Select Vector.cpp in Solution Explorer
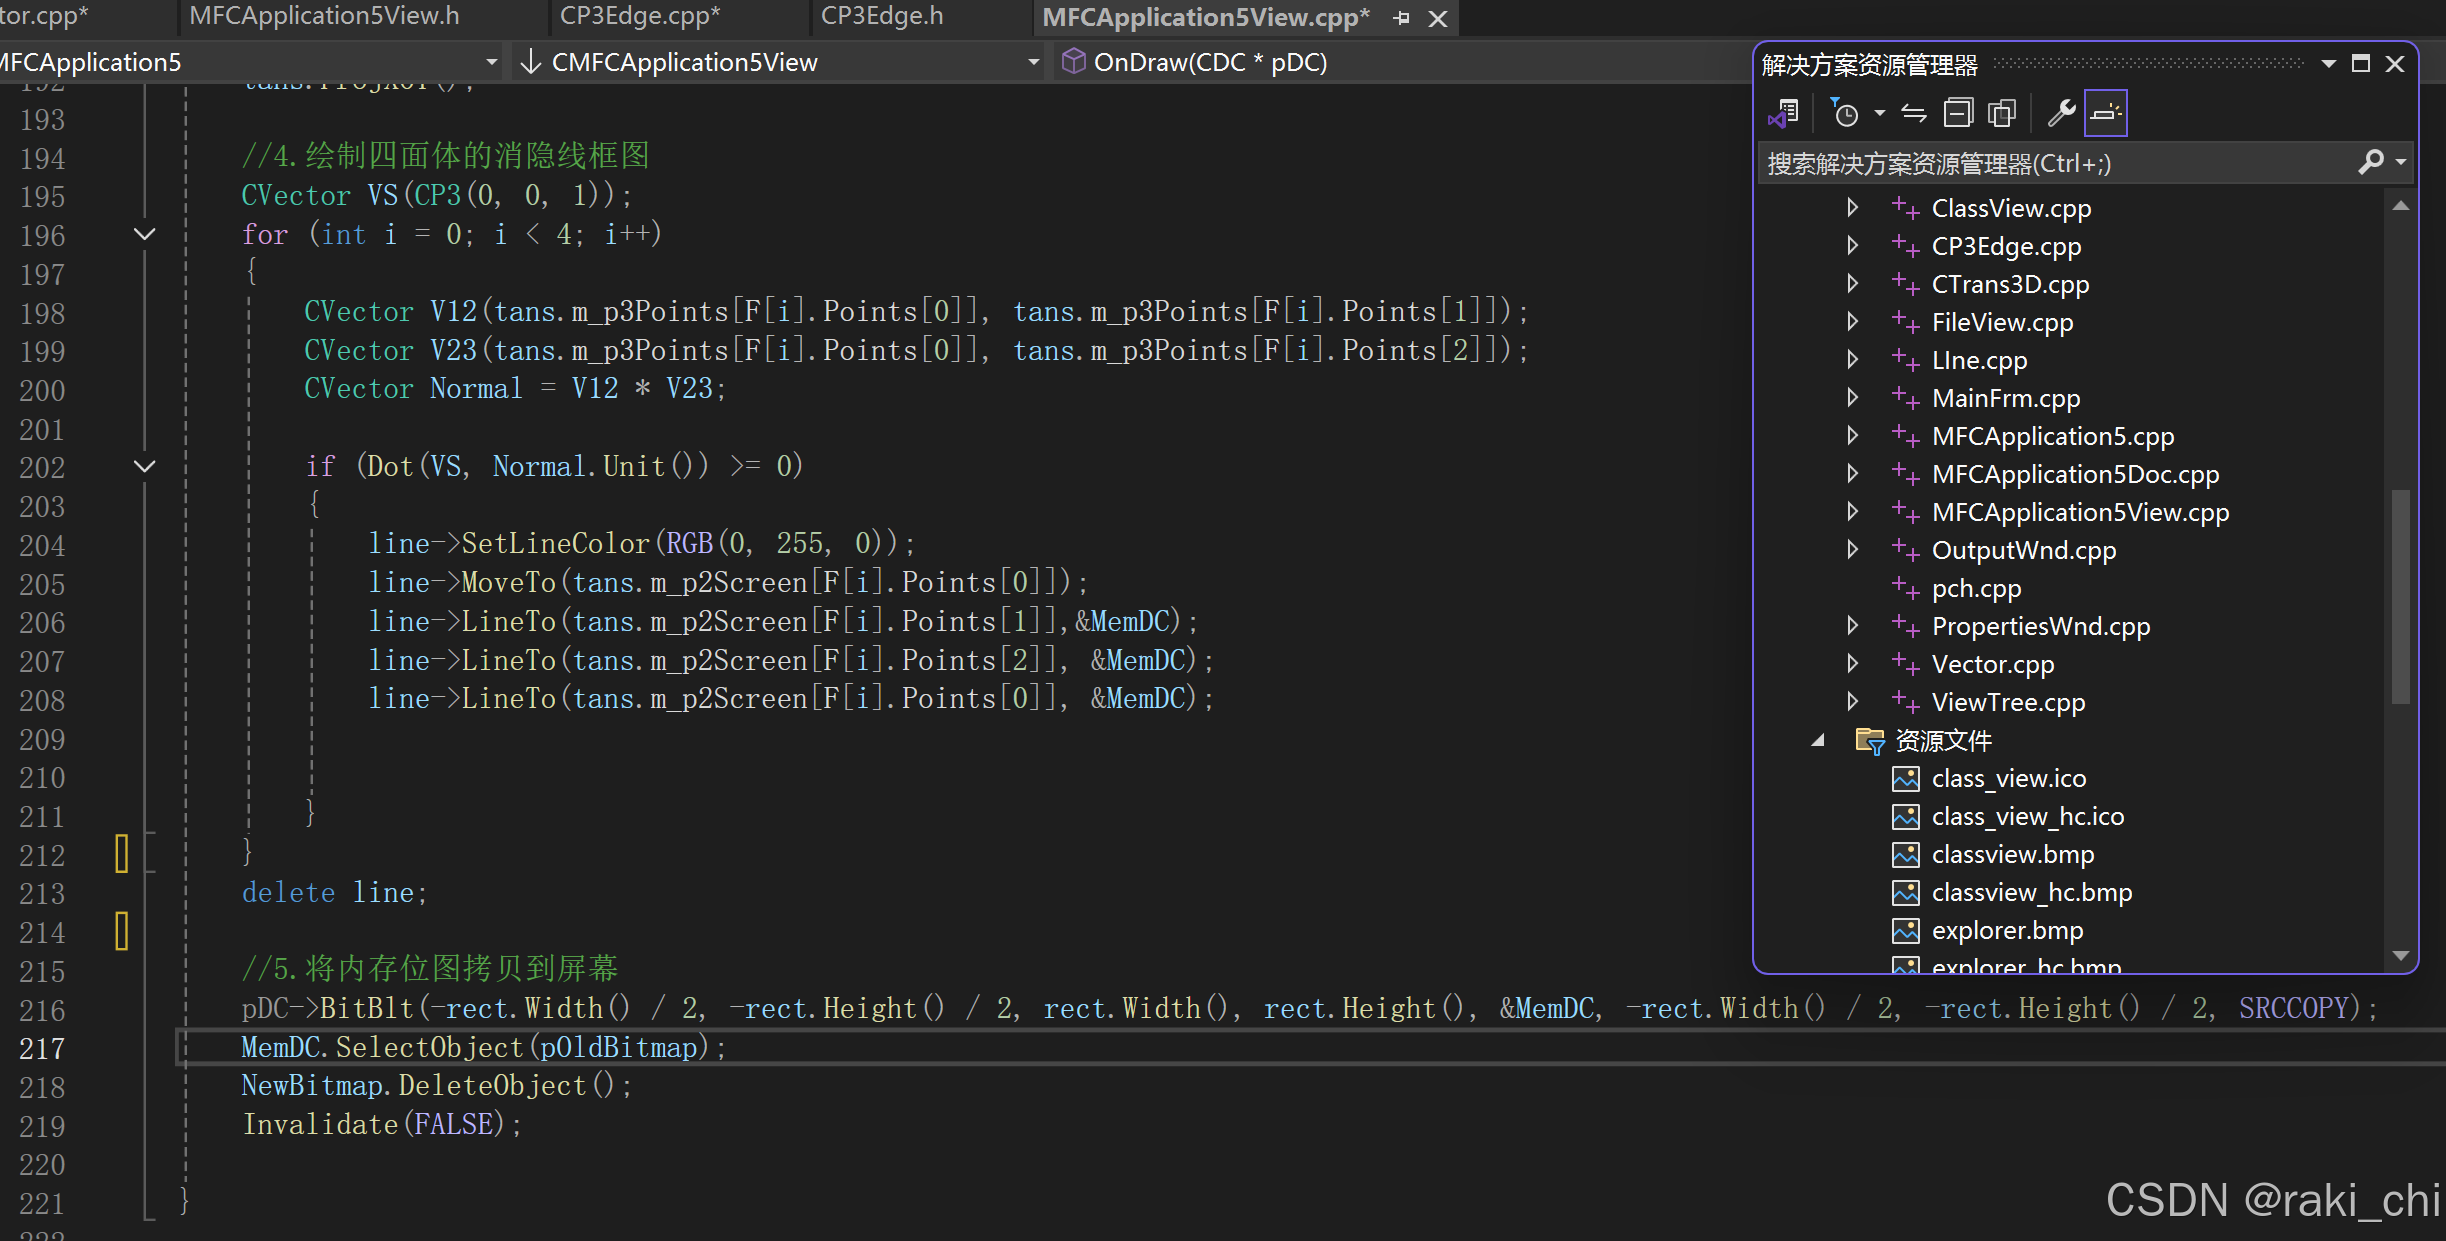Screen dimensions: 2446x1241 [x=1992, y=664]
